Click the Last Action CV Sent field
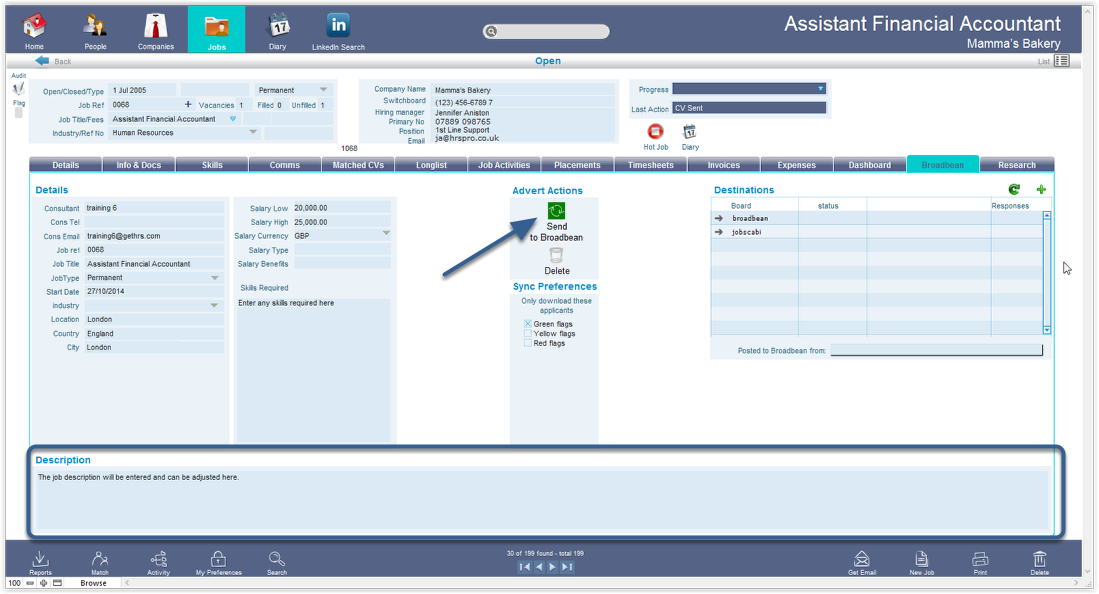The image size is (1099, 594). (x=749, y=108)
